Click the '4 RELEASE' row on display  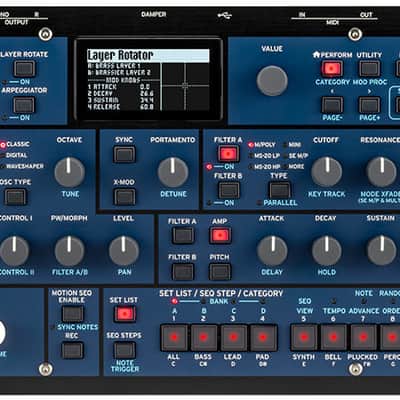(121, 107)
